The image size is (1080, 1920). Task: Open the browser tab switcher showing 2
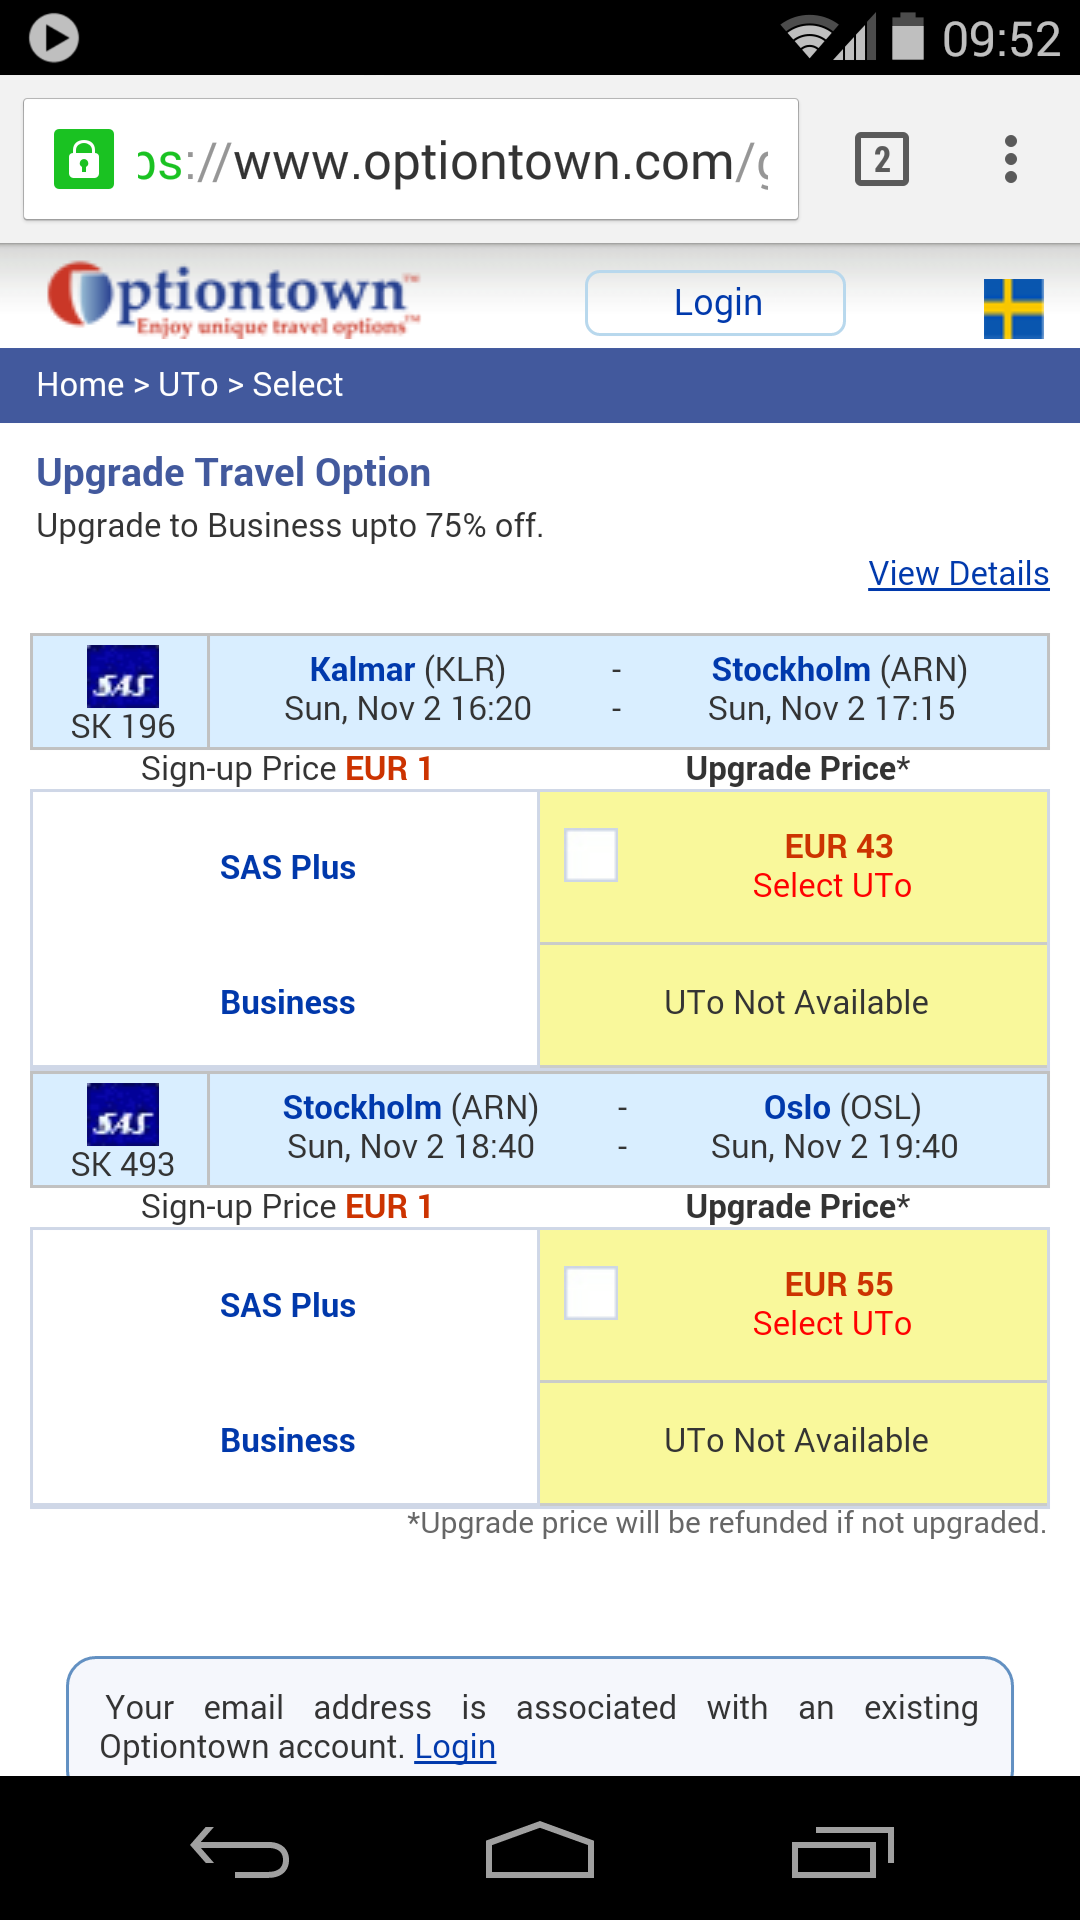point(881,159)
